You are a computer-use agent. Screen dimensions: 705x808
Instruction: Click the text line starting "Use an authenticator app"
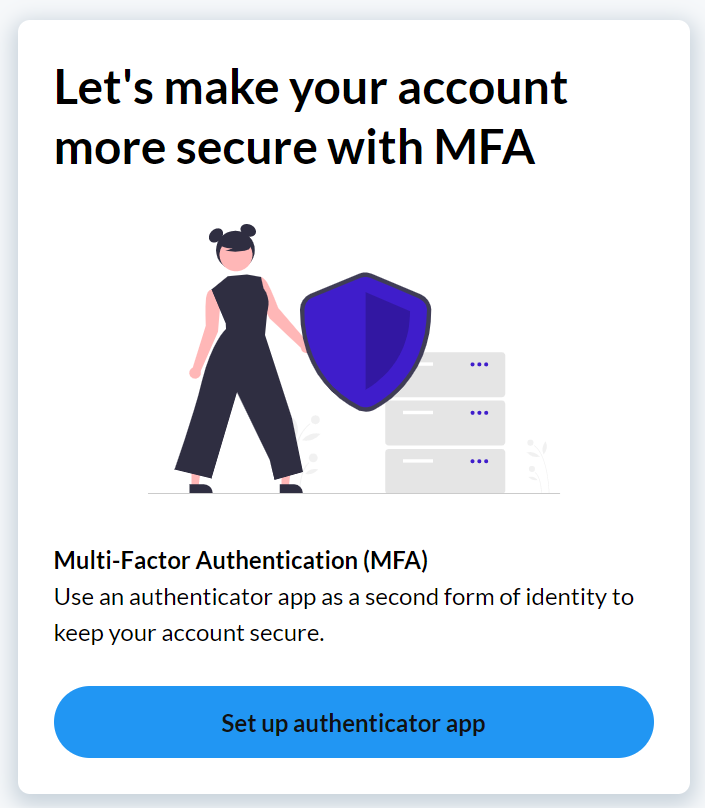343,597
